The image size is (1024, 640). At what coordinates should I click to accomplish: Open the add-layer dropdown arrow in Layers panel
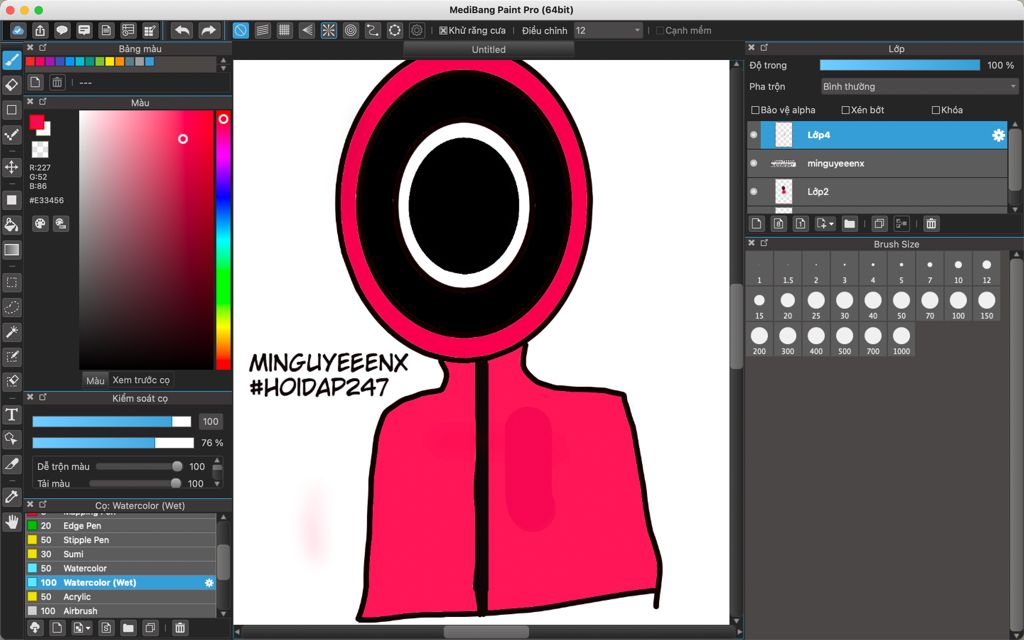pos(825,223)
